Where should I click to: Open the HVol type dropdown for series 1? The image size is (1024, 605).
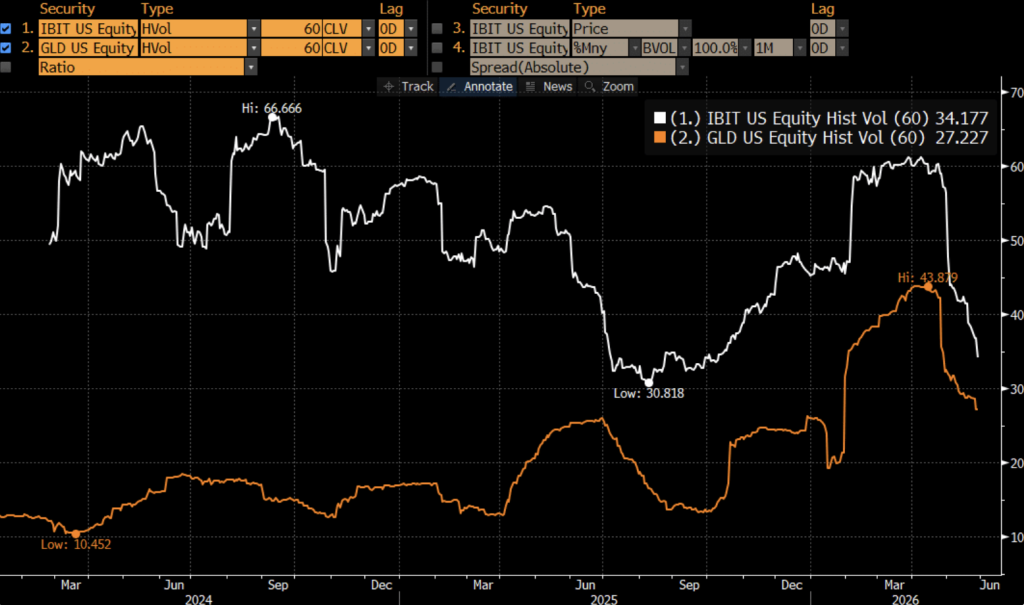[x=254, y=29]
